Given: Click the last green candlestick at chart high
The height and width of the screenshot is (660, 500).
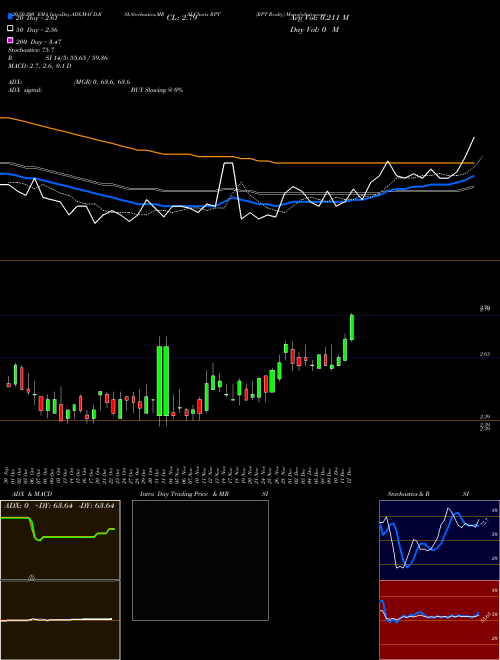Looking at the screenshot, I should click(352, 327).
